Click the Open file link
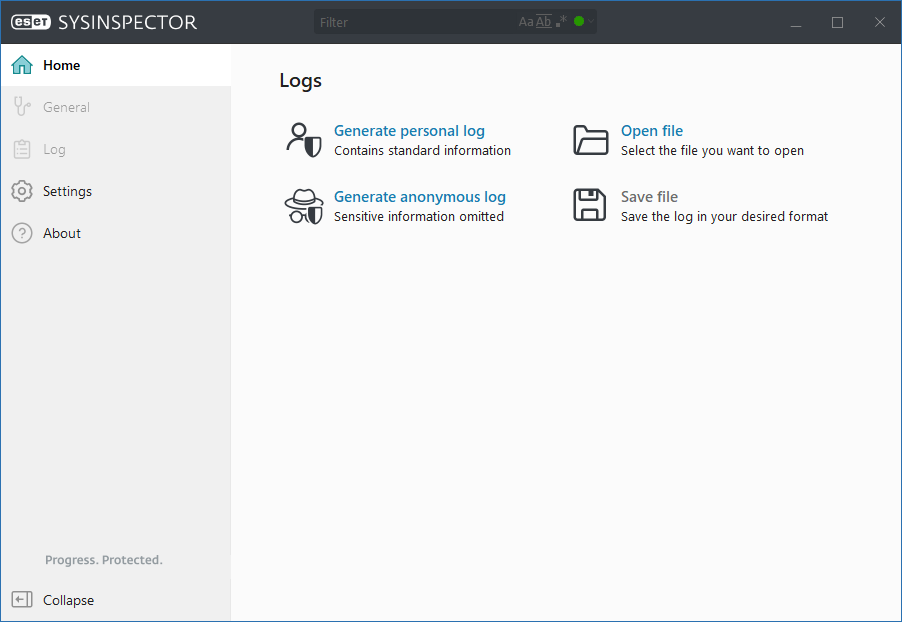 (x=651, y=131)
